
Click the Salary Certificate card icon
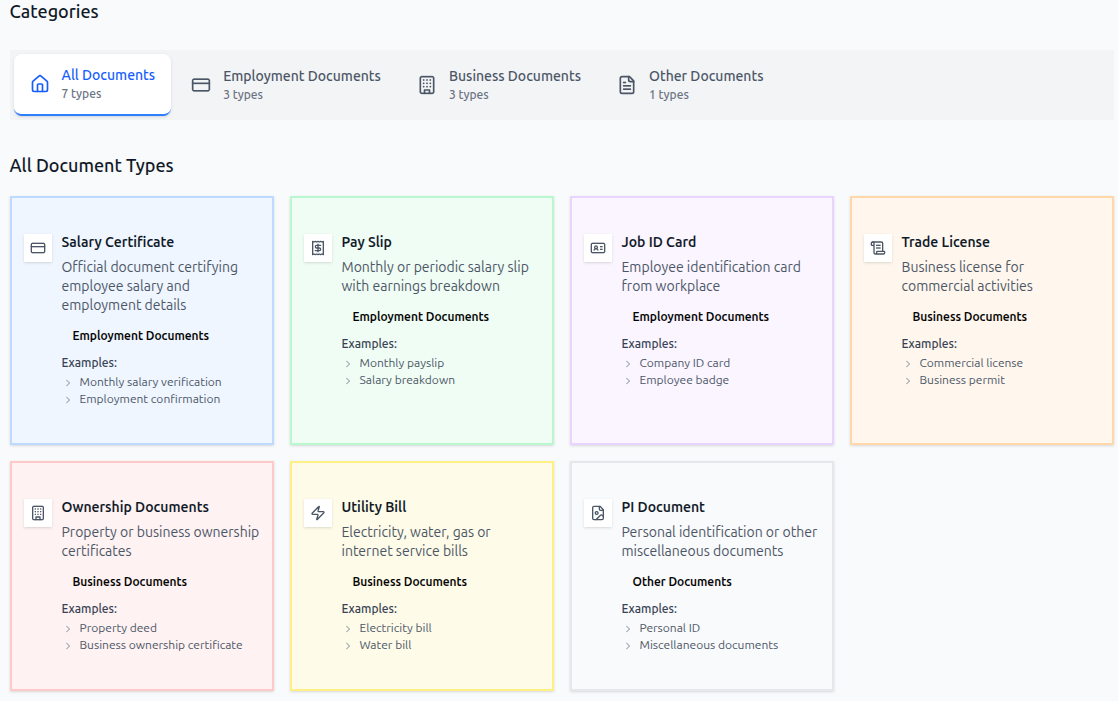38,248
